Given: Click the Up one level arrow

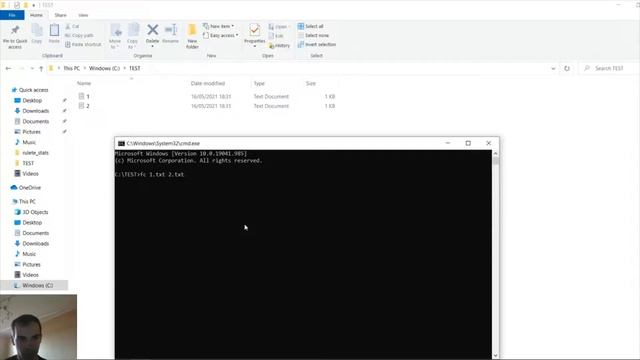Looking at the screenshot, I should [41, 68].
